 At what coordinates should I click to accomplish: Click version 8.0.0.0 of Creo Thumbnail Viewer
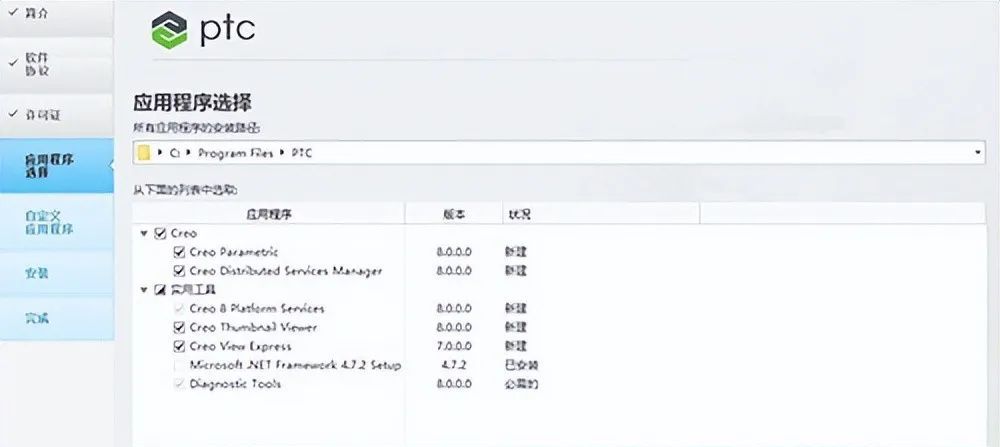point(454,328)
